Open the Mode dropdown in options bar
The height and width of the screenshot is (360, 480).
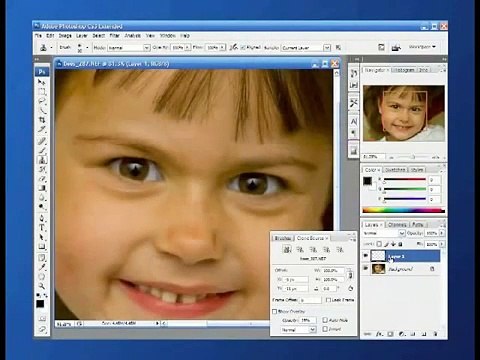click(146, 48)
